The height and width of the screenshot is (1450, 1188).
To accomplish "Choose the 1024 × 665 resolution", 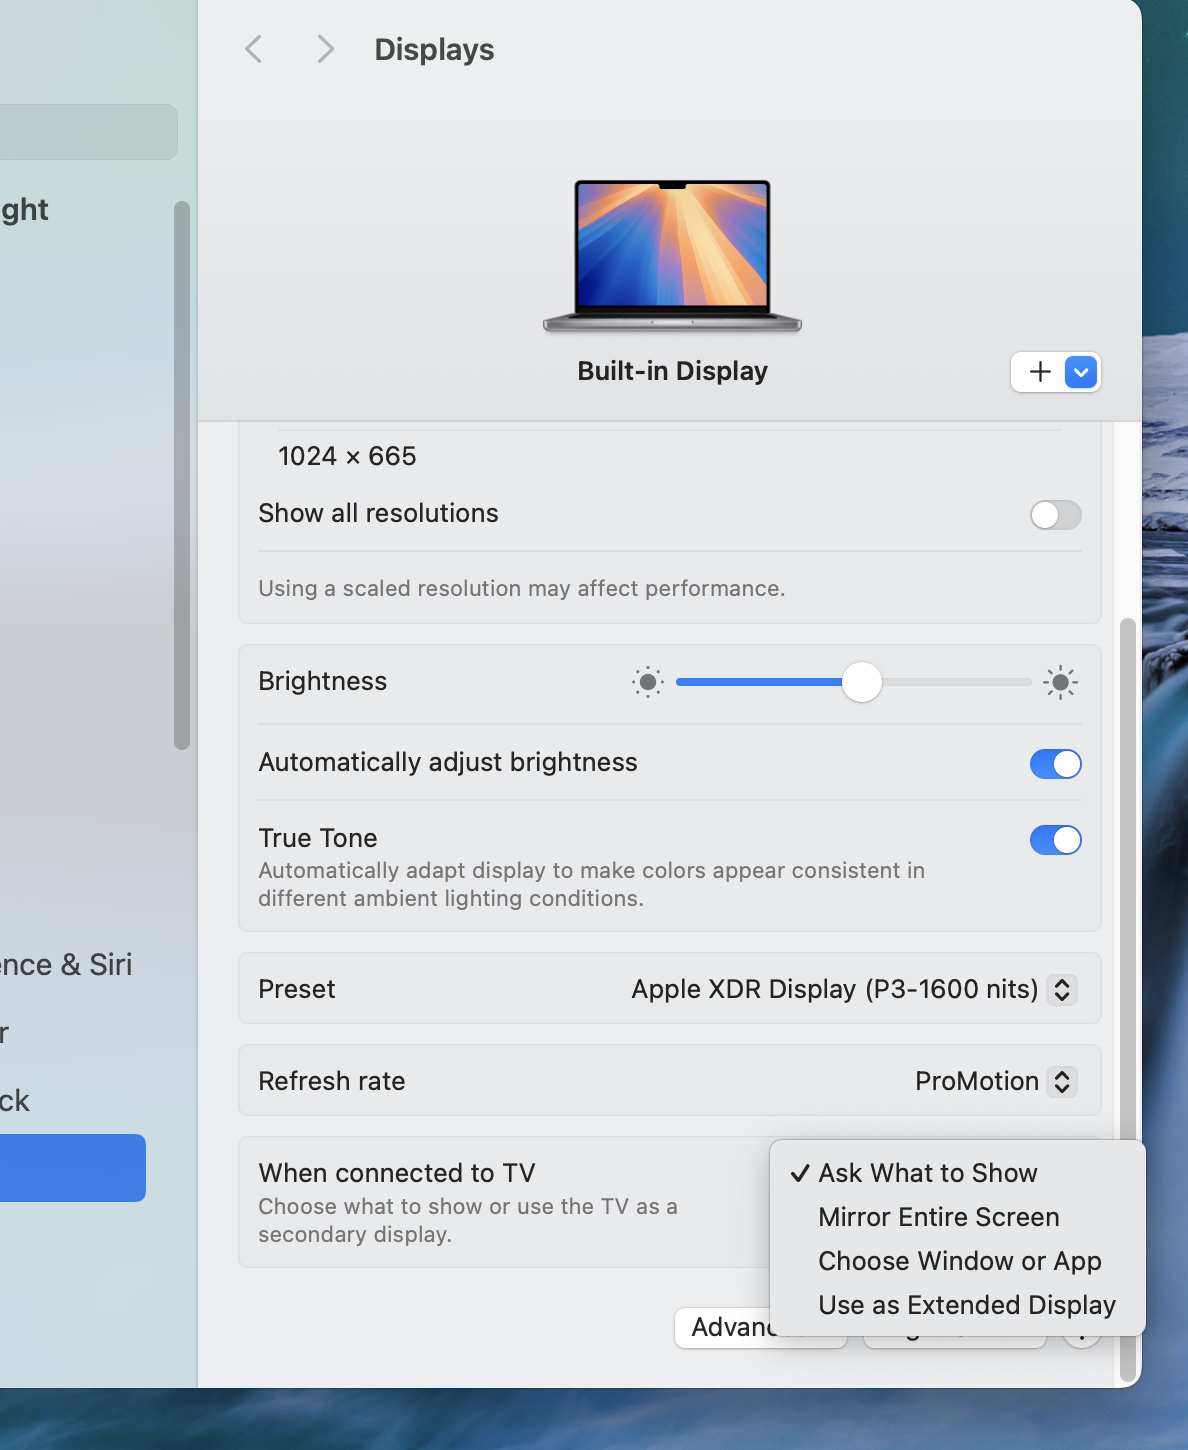I will tap(347, 456).
